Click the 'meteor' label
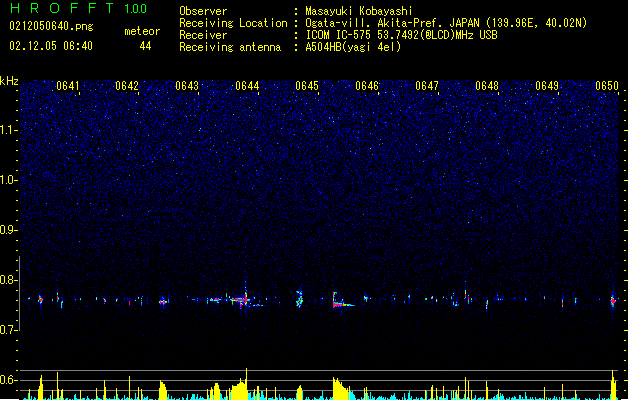The height and width of the screenshot is (400, 629). 142,31
